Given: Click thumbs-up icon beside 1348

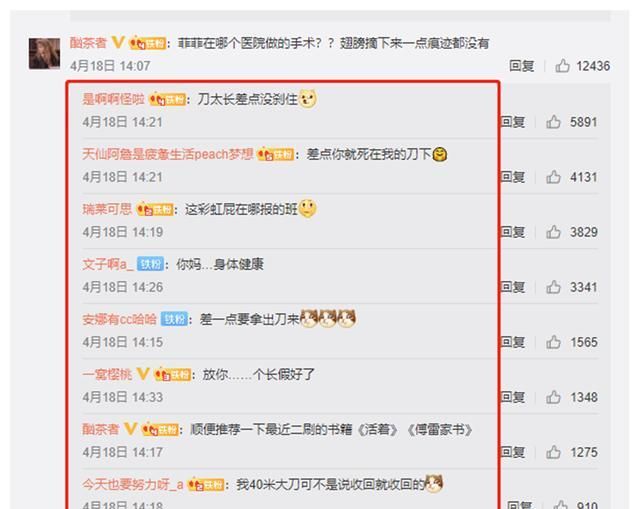Looking at the screenshot, I should 553,397.
